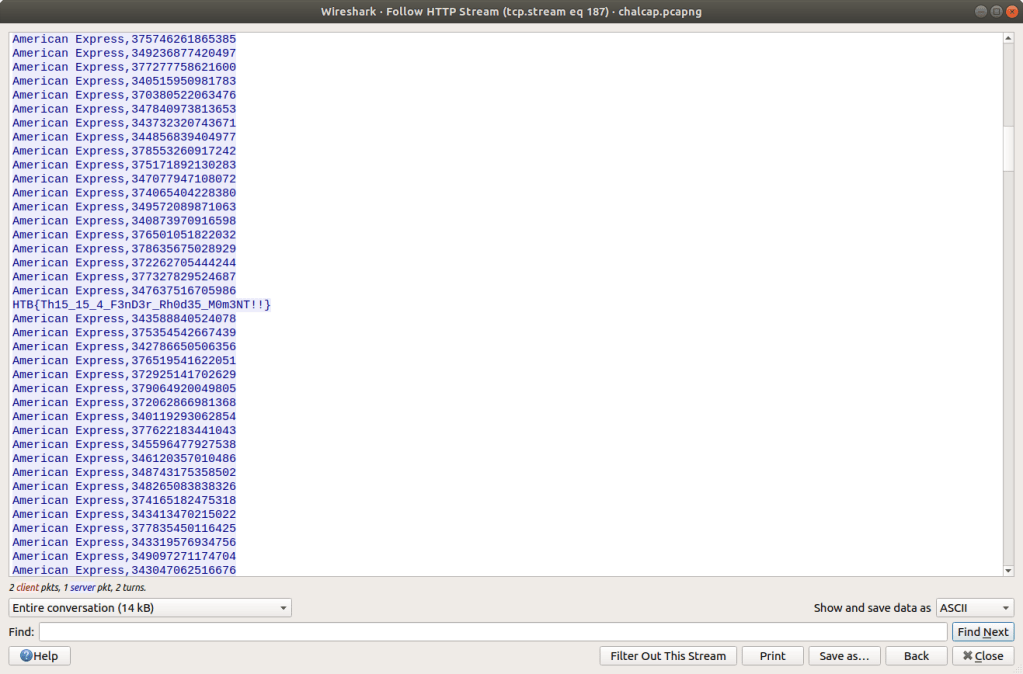This screenshot has width=1023, height=674.
Task: Click line American Express,372262705444244
Action: pos(124,263)
